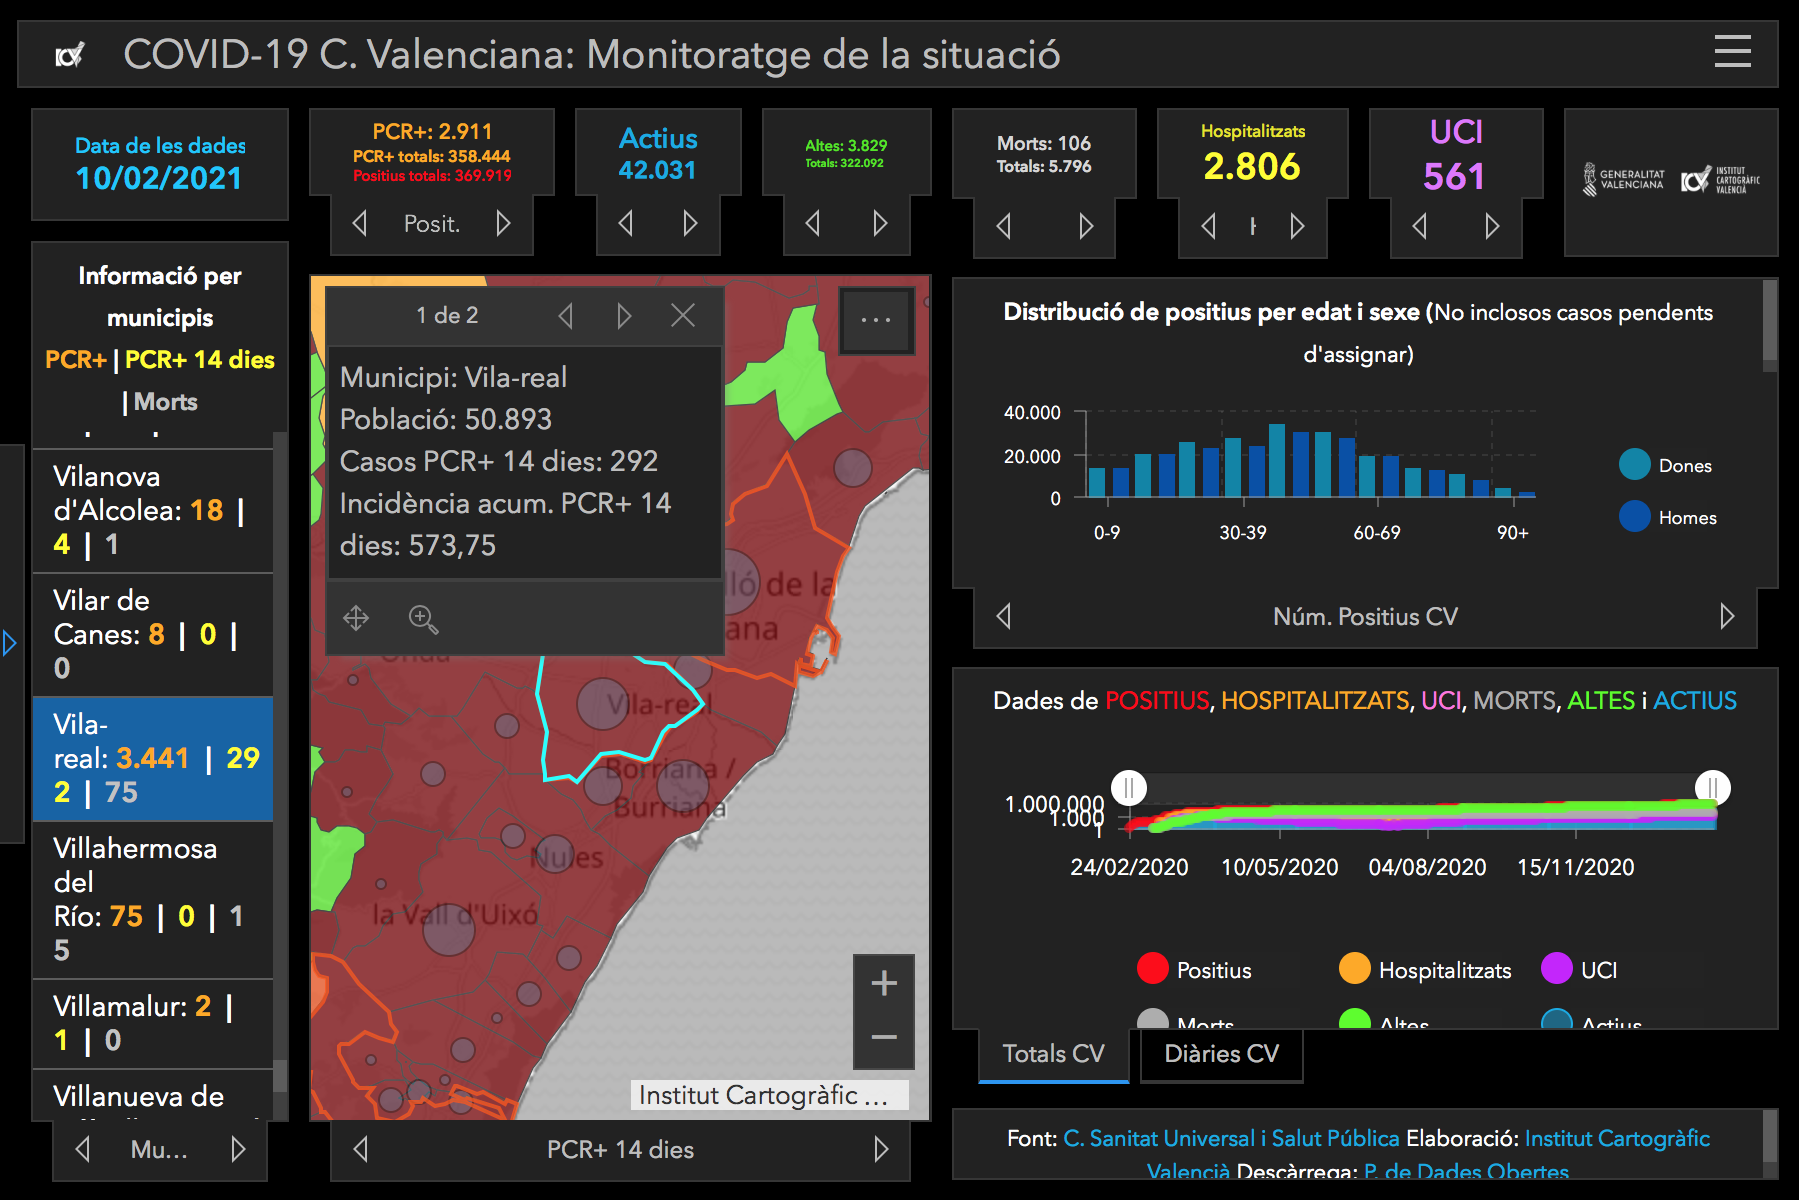Advance to next map layer after PCR+ 14 dies
Screen dimensions: 1800x1202
click(881, 1150)
